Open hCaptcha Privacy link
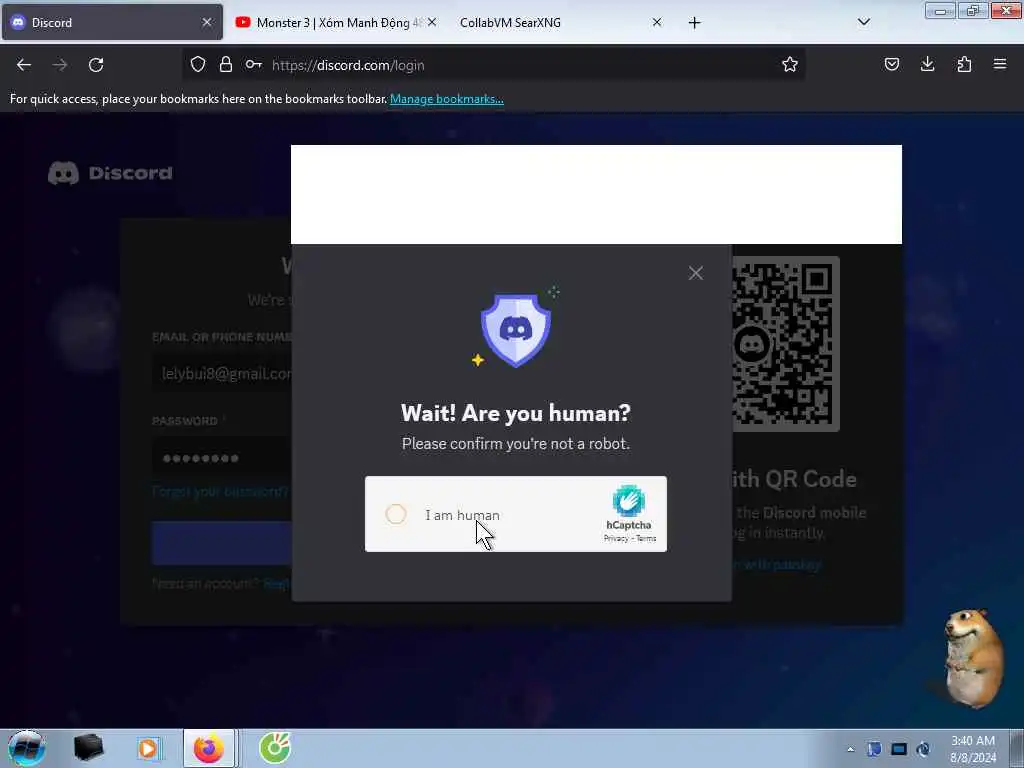 (x=616, y=539)
